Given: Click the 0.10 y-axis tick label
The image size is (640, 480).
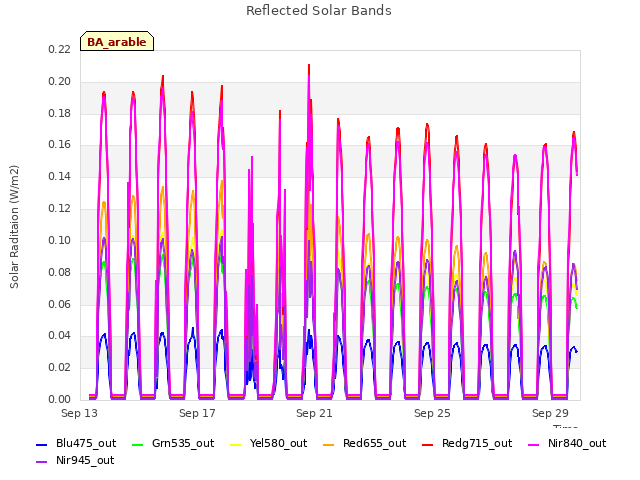Looking at the screenshot, I should (60, 240).
